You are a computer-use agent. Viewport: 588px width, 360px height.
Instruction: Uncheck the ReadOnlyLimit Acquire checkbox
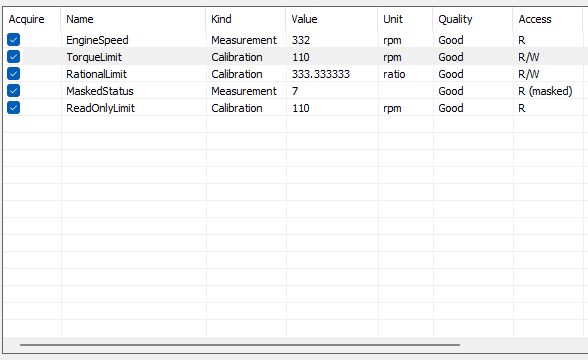click(14, 108)
